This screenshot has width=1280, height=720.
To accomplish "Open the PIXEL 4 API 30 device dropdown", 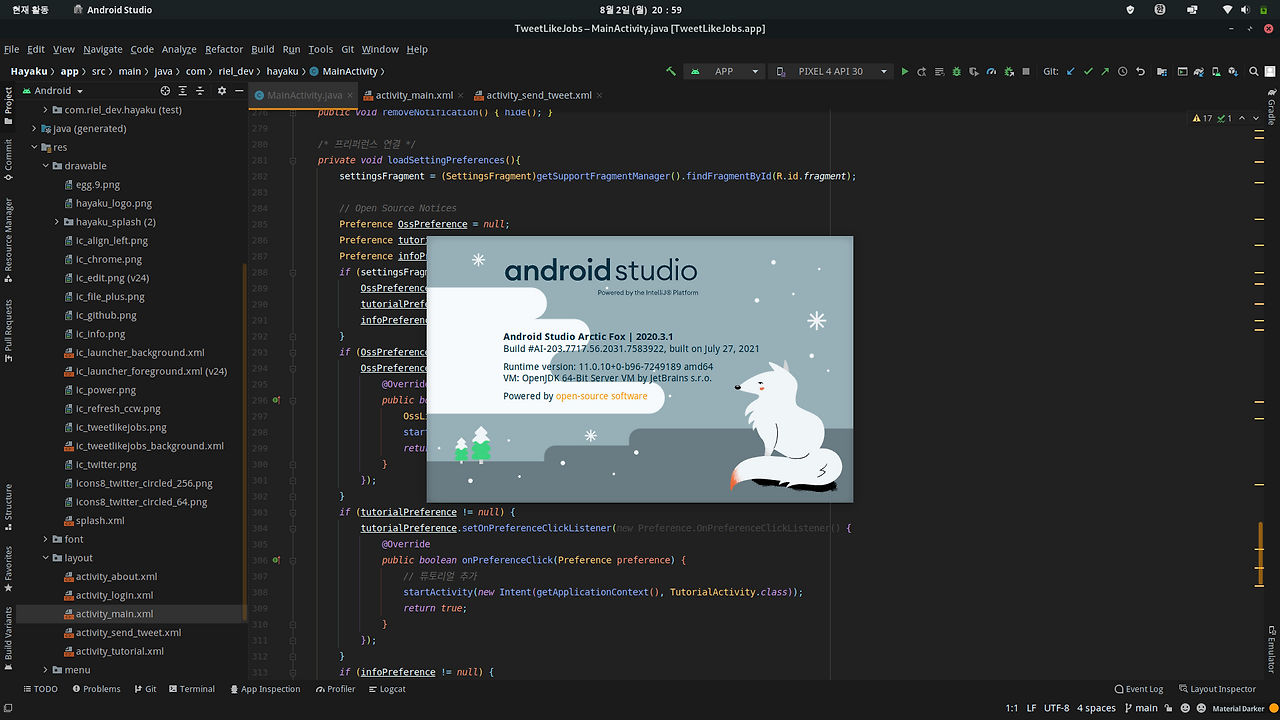I will click(830, 71).
